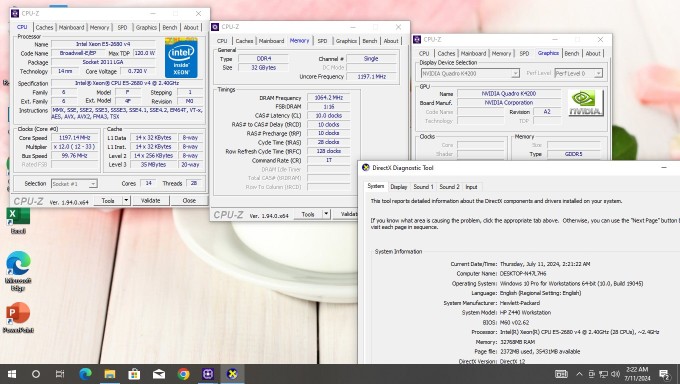
Task: Select the Microsoft Edge desktop shortcut
Action: click(x=18, y=271)
